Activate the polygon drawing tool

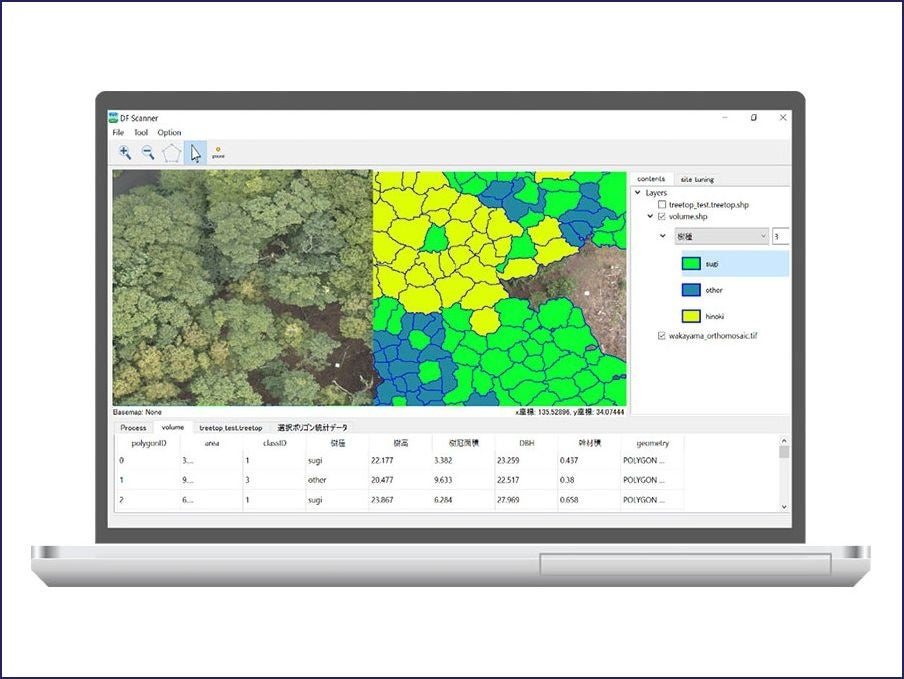(172, 153)
